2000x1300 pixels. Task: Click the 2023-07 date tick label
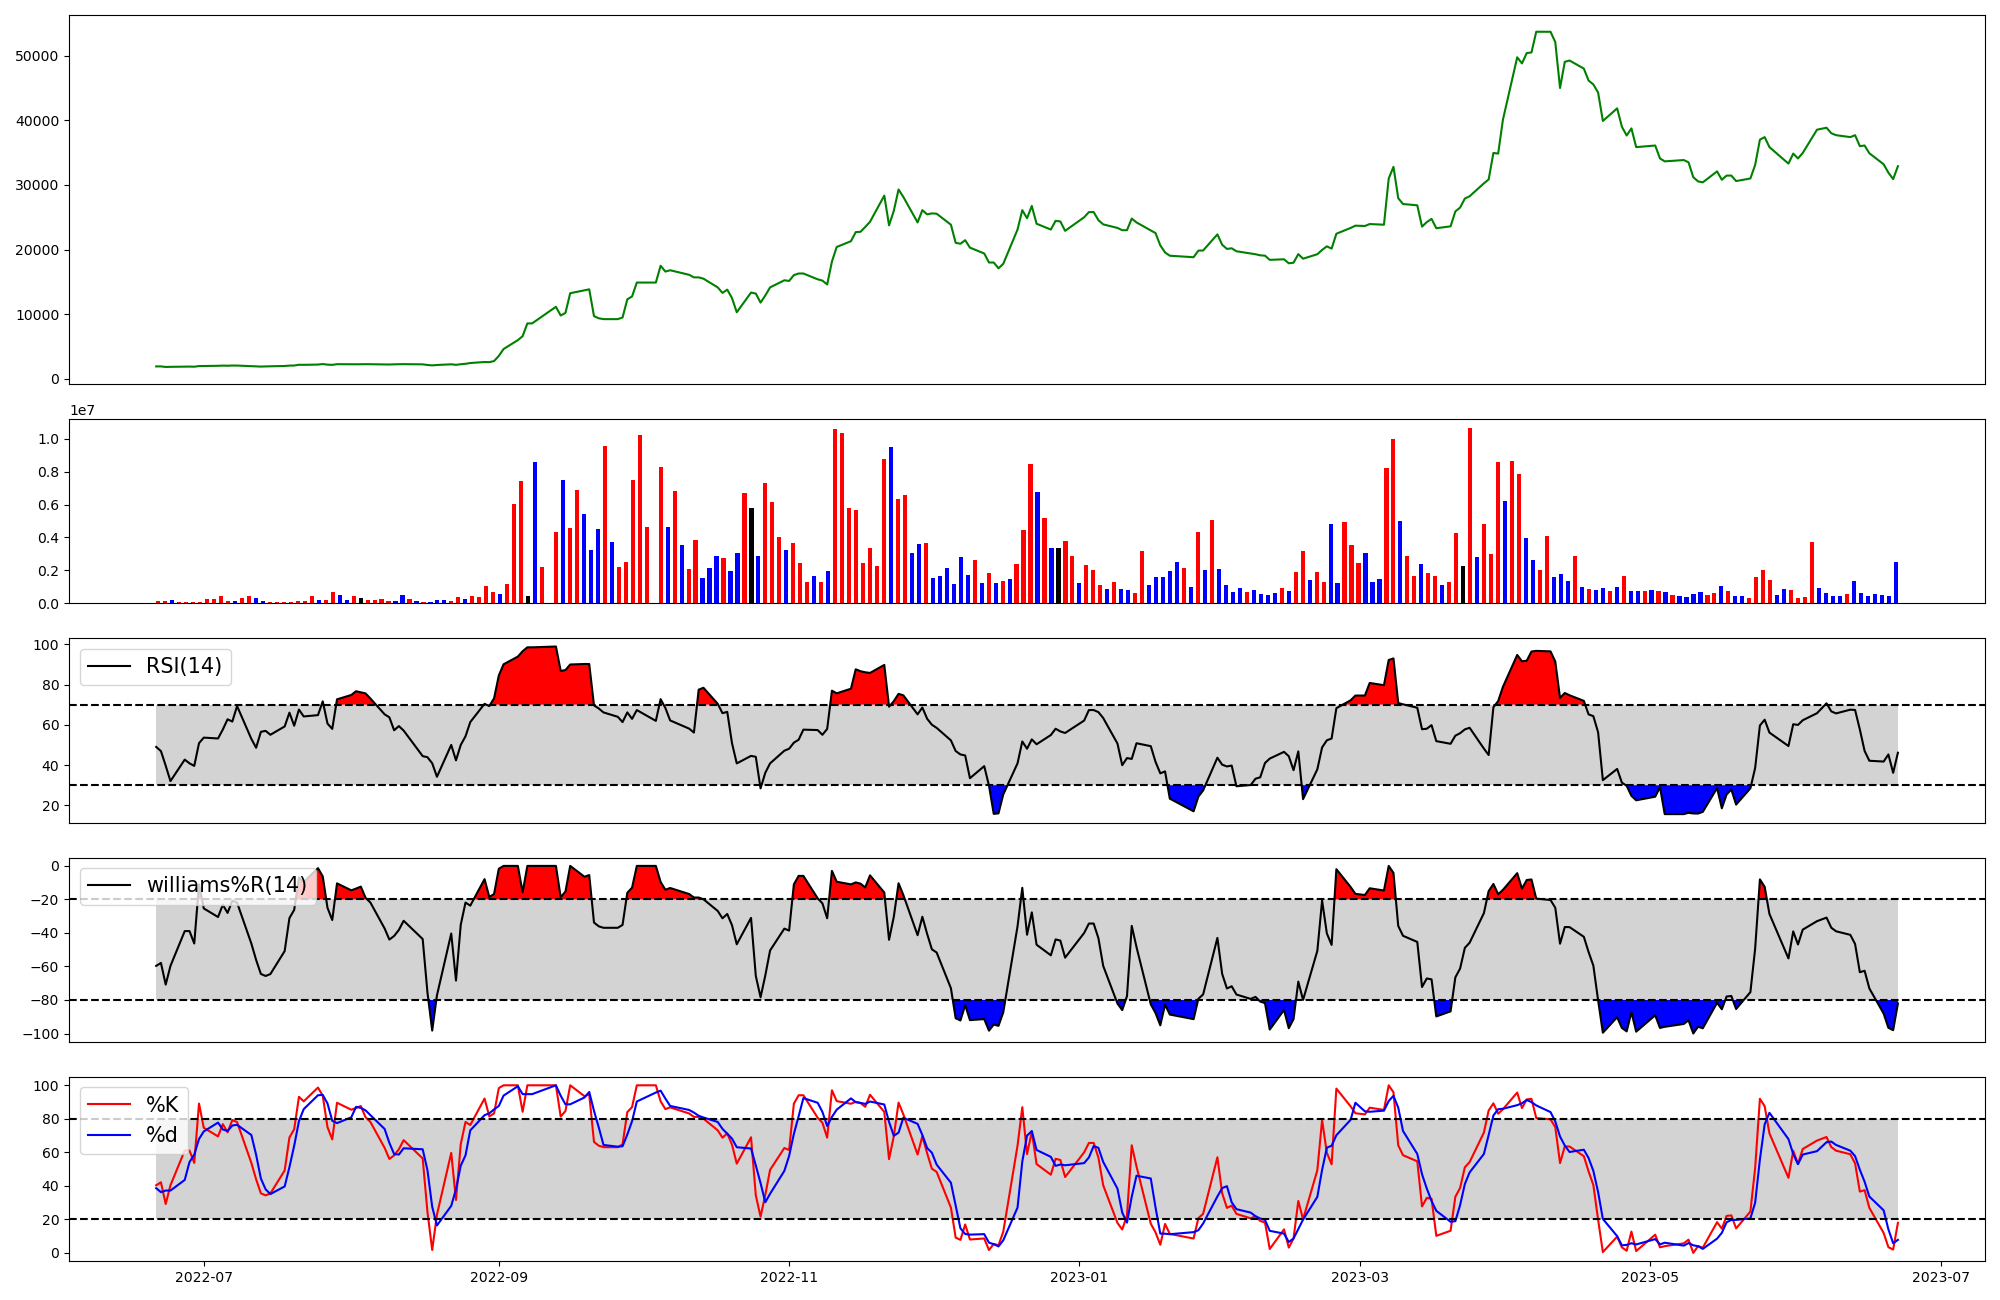(x=1941, y=1277)
